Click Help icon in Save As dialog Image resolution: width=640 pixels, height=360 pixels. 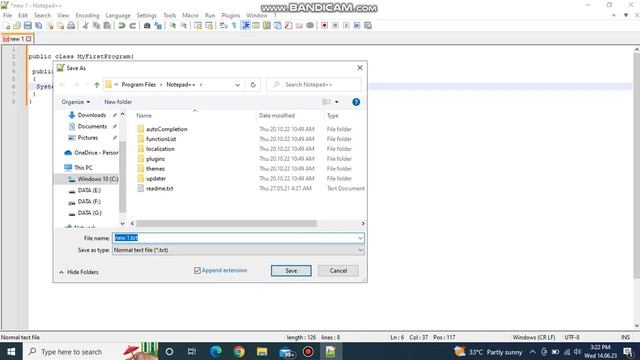tap(356, 102)
